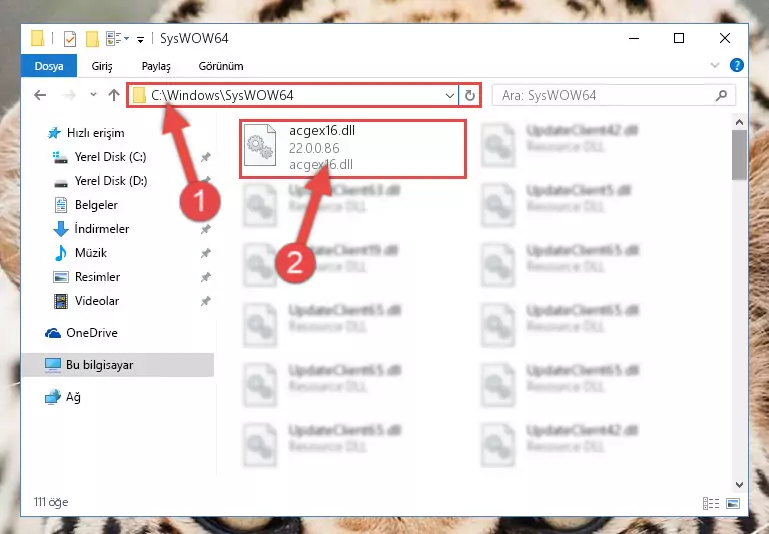
Task: Click the Hızlı erişim star icon
Action: click(54, 133)
